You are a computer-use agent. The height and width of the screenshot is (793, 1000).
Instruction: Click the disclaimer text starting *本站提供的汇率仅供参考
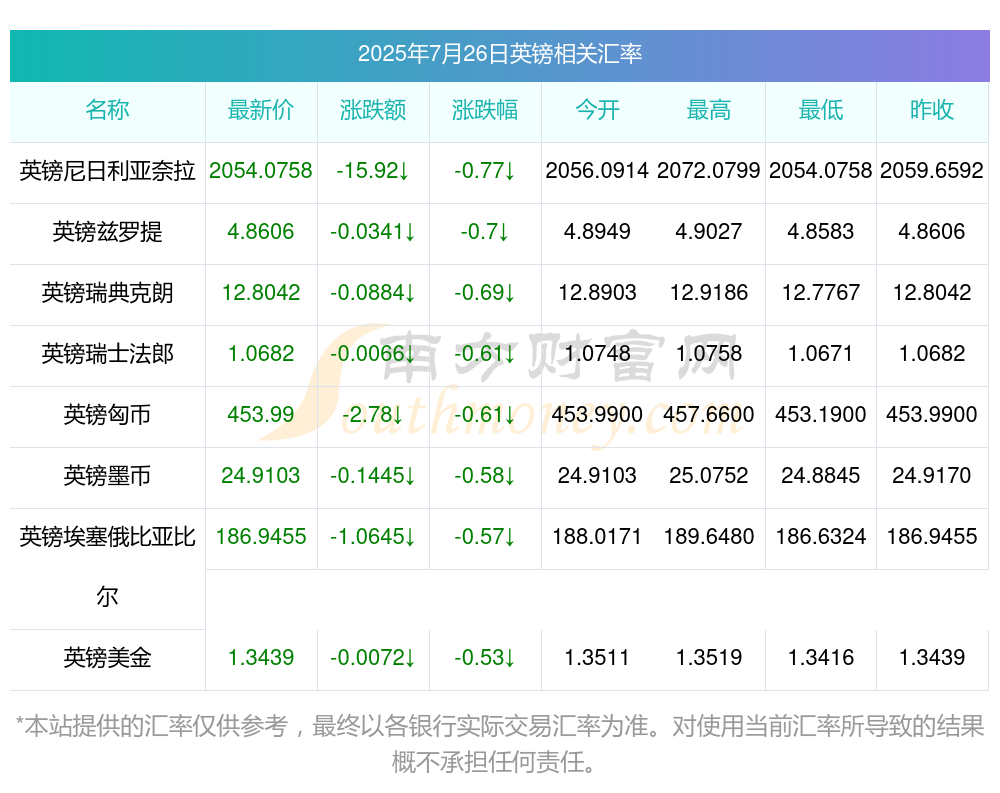point(500,744)
